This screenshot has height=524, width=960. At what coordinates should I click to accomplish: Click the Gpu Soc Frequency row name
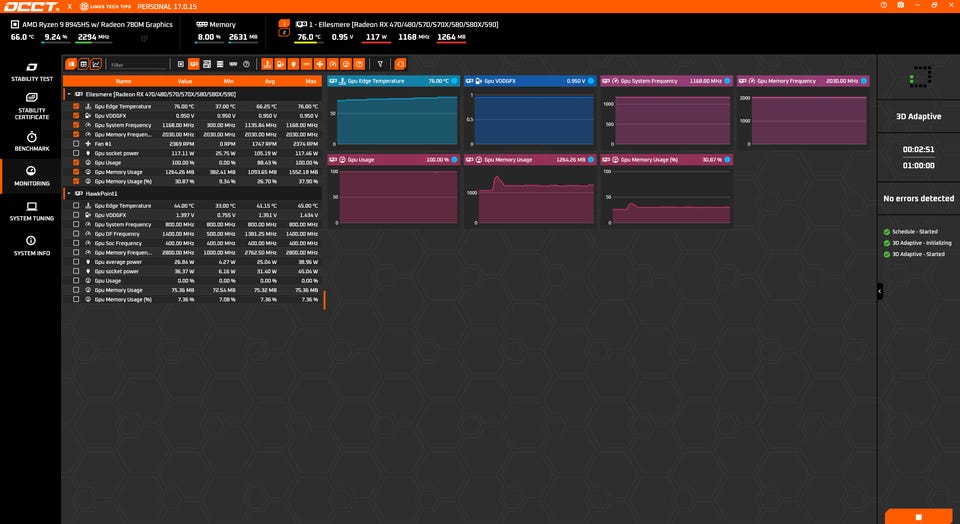pyautogui.click(x=118, y=243)
